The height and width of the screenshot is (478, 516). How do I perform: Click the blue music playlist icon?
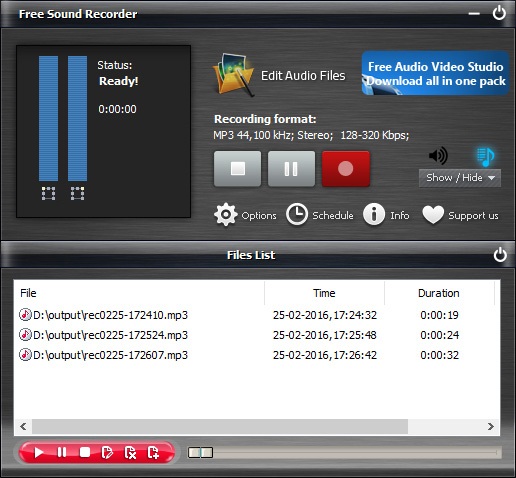coord(485,157)
